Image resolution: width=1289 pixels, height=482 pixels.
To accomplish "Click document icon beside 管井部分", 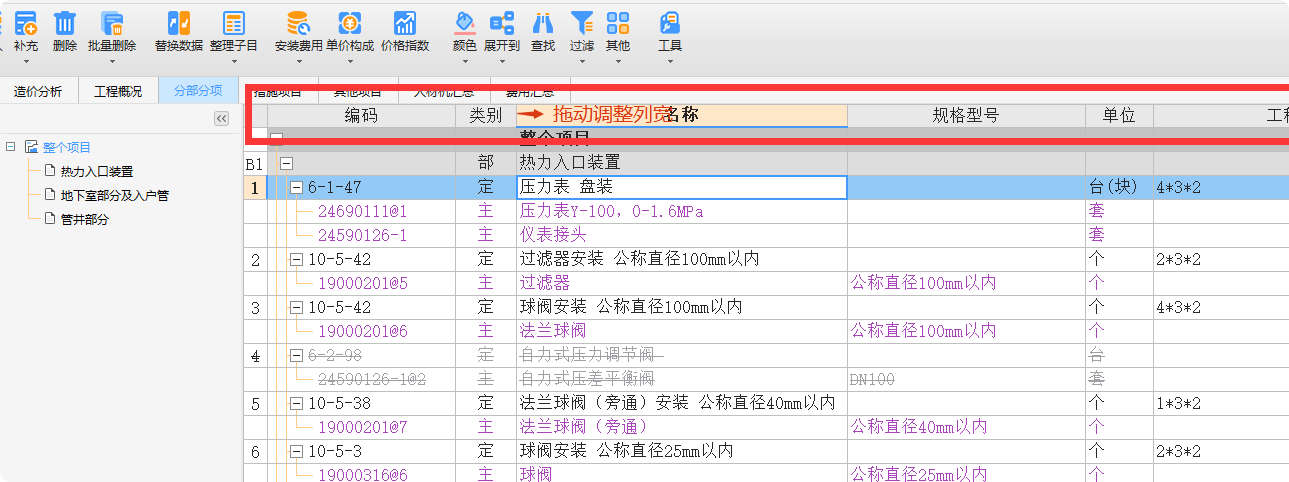I will (49, 219).
